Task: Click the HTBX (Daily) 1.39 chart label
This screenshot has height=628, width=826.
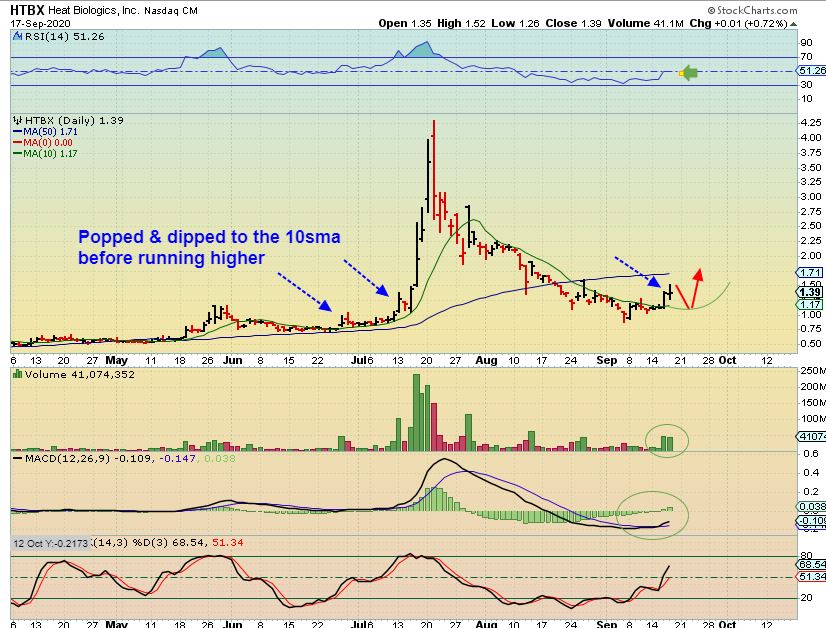Action: [74, 121]
